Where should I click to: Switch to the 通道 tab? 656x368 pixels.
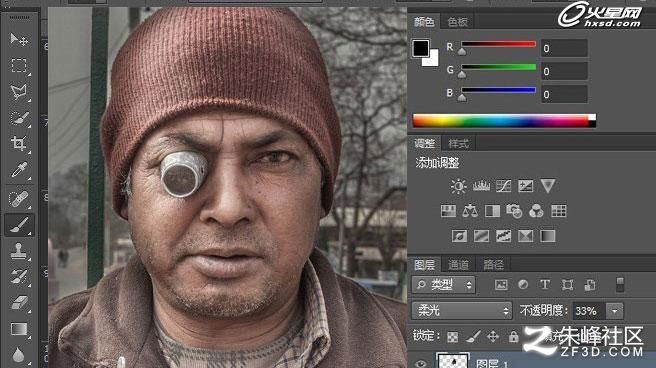pyautogui.click(x=458, y=265)
